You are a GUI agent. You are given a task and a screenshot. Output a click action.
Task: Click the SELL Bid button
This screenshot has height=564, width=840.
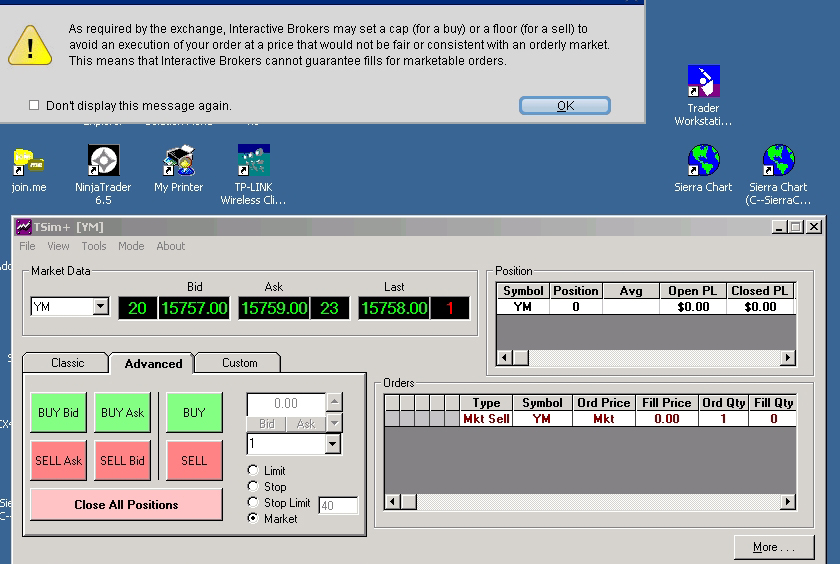122,461
